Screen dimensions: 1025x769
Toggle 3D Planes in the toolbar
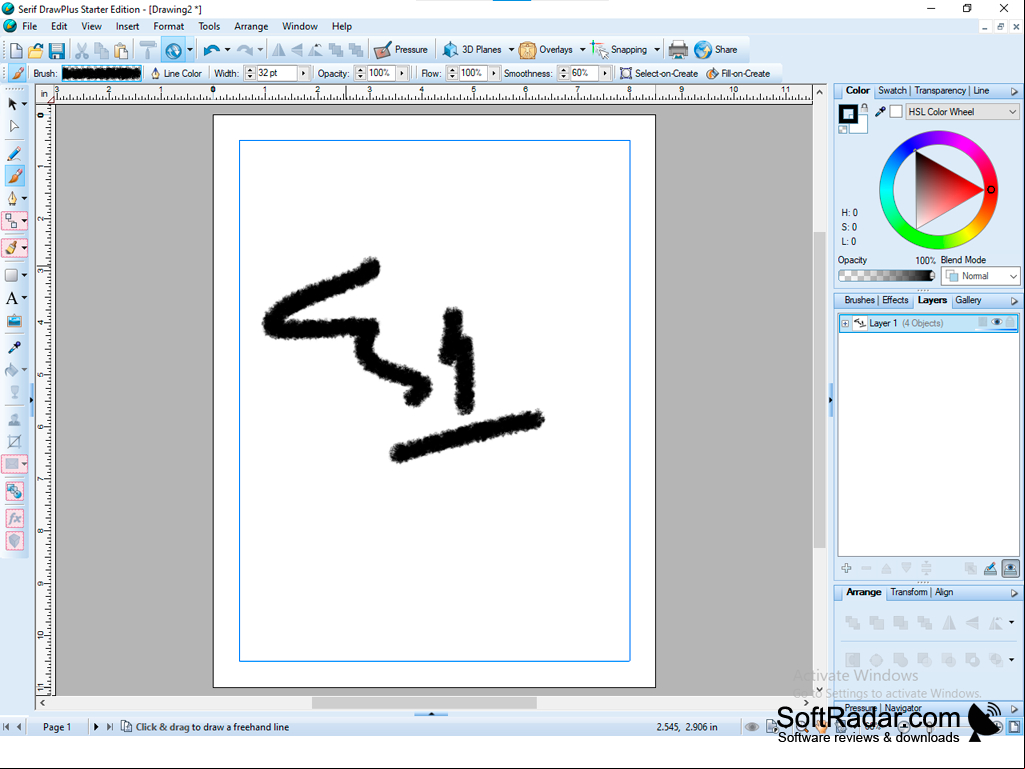coord(472,50)
